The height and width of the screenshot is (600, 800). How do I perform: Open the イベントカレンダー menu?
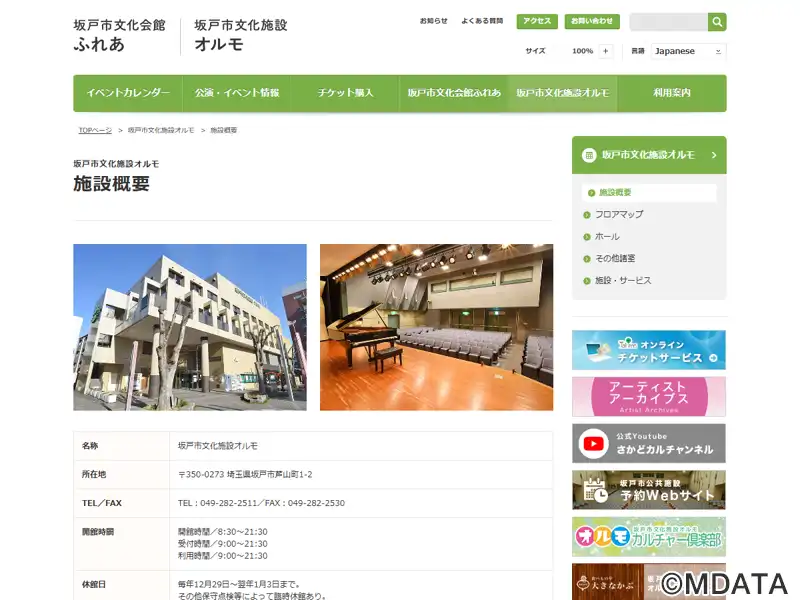(128, 93)
